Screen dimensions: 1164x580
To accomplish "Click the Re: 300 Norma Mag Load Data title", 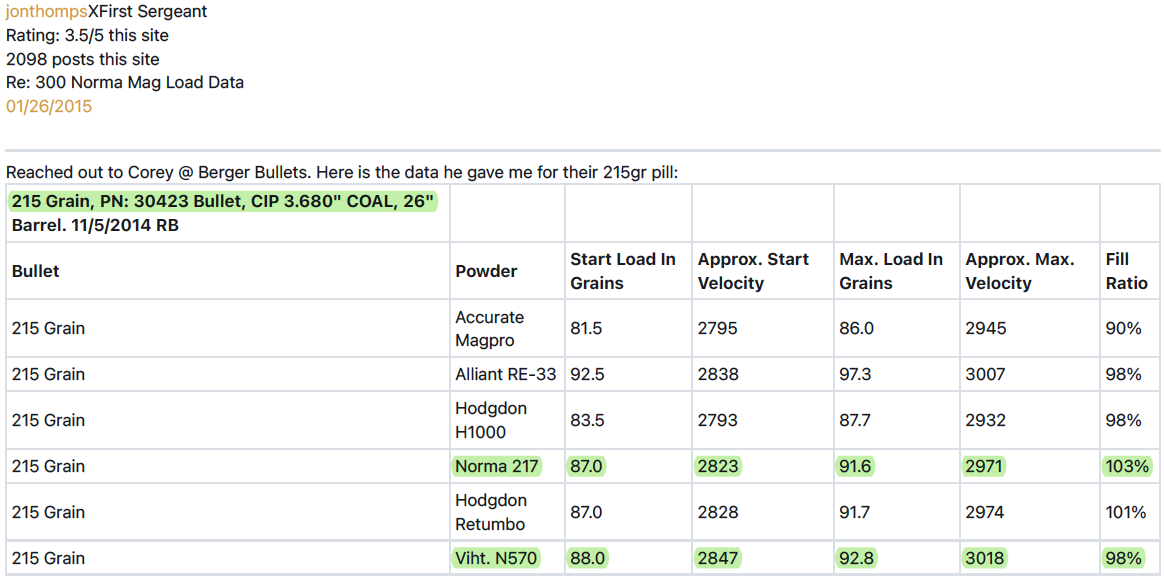I will (x=125, y=83).
